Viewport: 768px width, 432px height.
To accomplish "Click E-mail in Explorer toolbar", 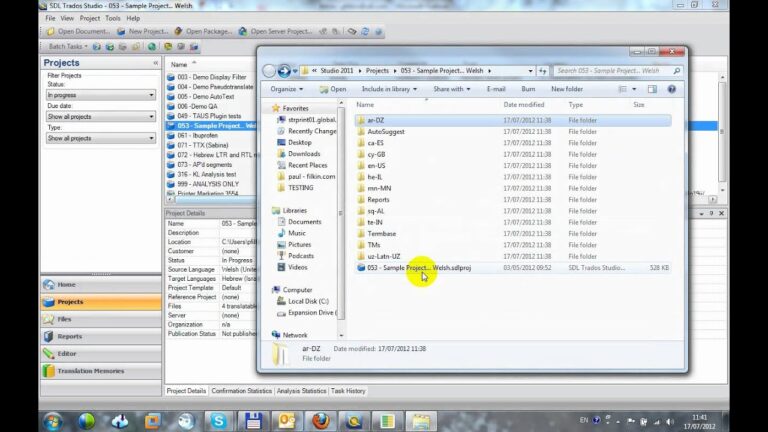I will [496, 89].
